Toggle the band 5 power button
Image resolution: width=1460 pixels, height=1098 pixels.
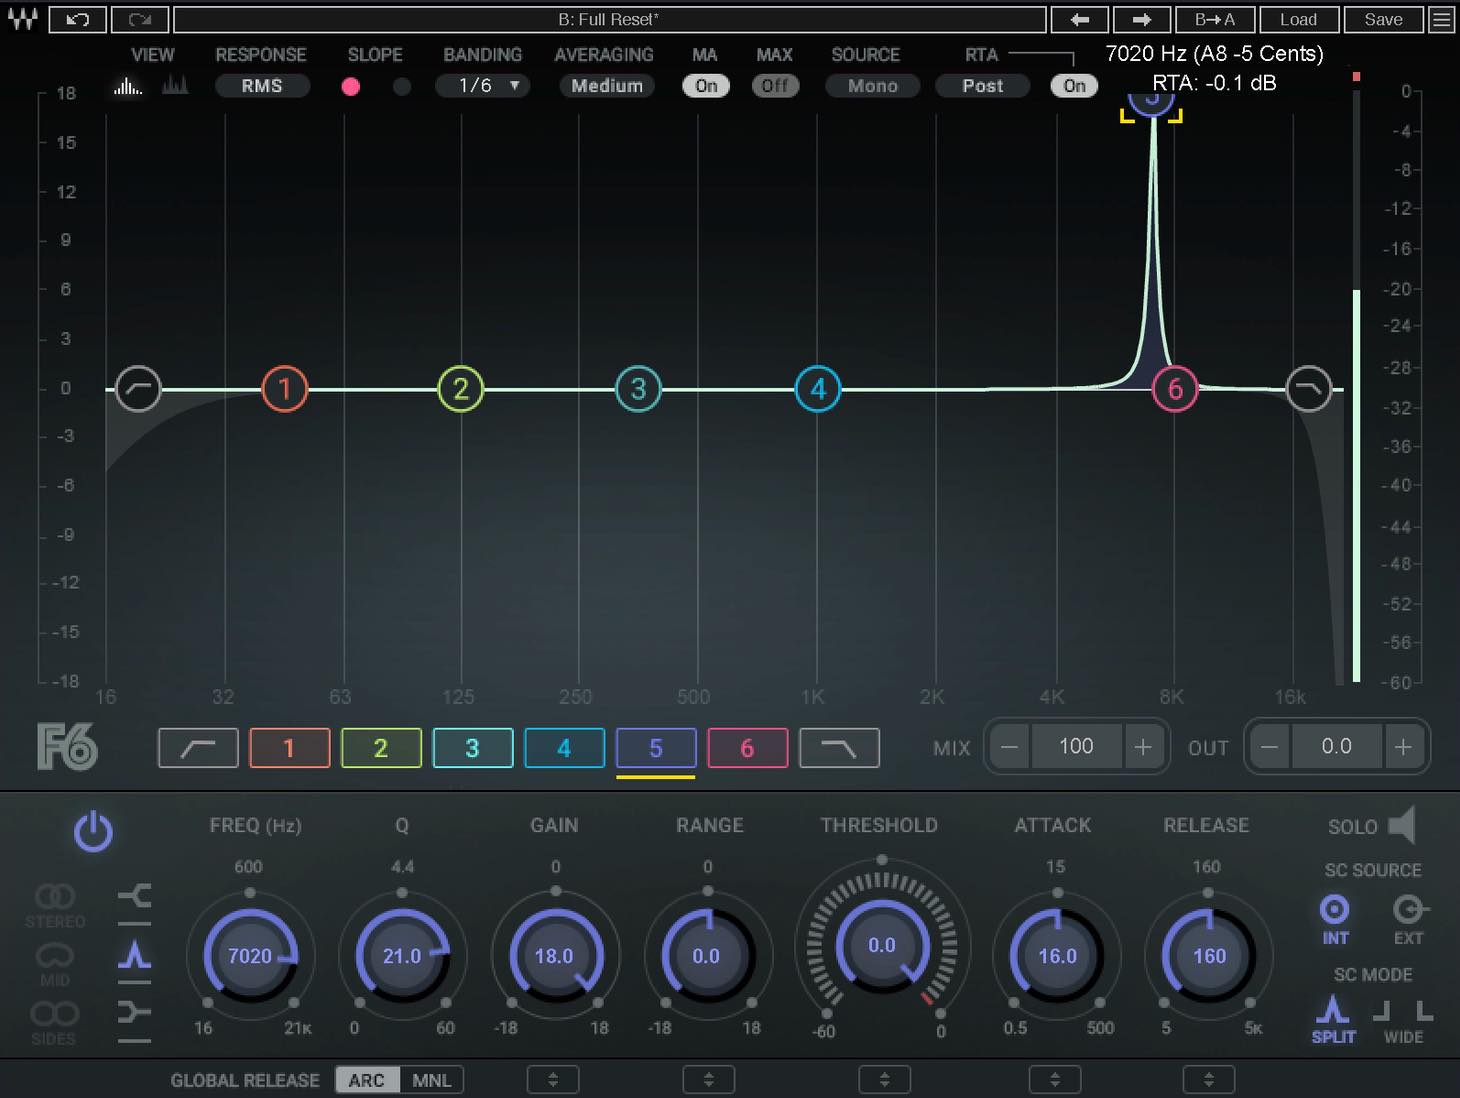[x=93, y=832]
